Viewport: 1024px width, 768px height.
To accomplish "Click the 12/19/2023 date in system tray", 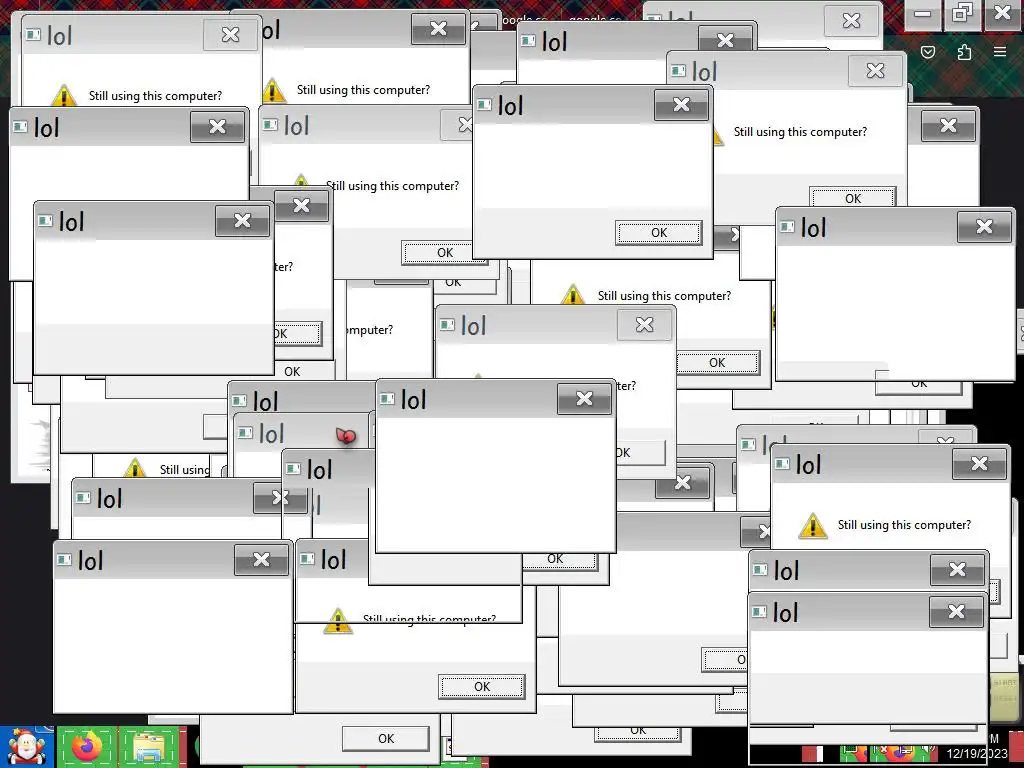I will pyautogui.click(x=977, y=754).
